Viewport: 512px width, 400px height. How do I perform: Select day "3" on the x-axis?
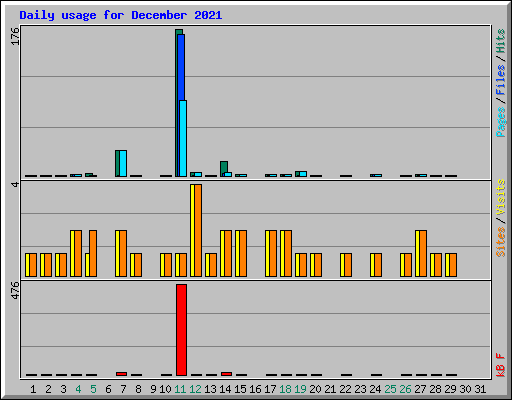coord(63,389)
